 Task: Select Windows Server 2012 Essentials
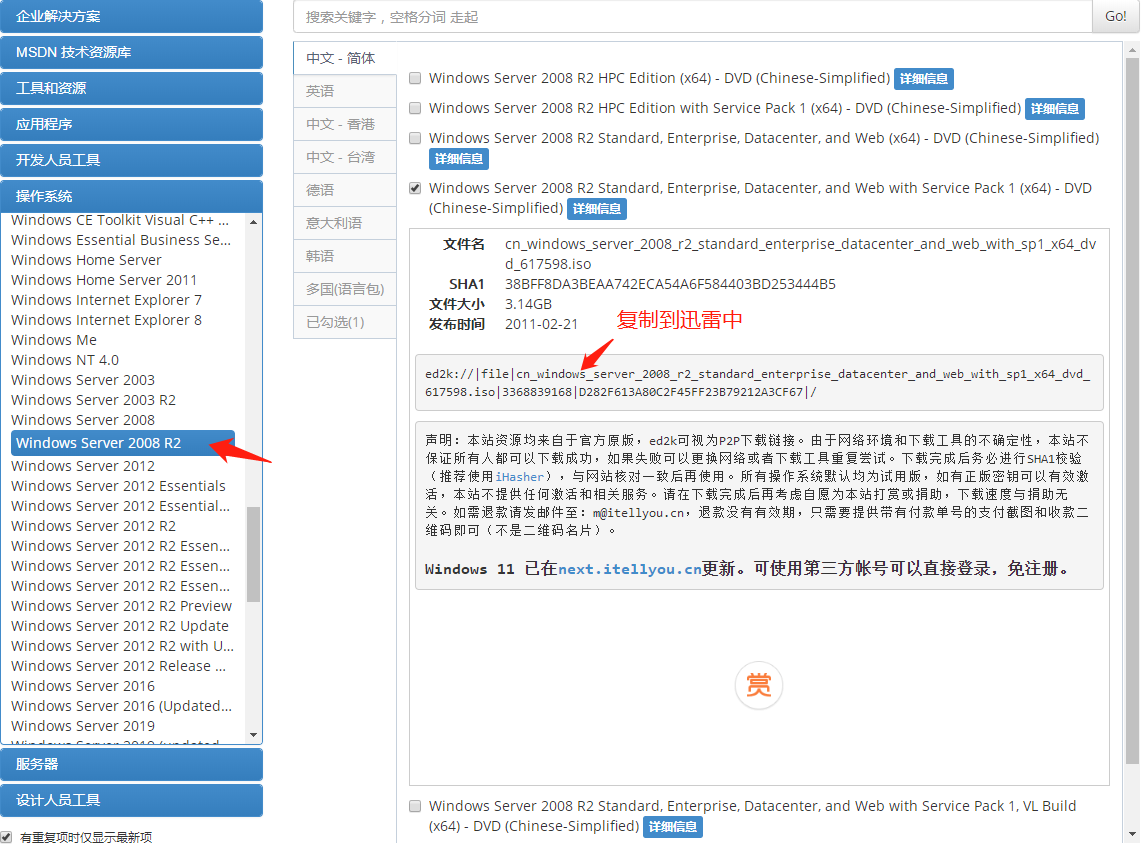point(118,486)
